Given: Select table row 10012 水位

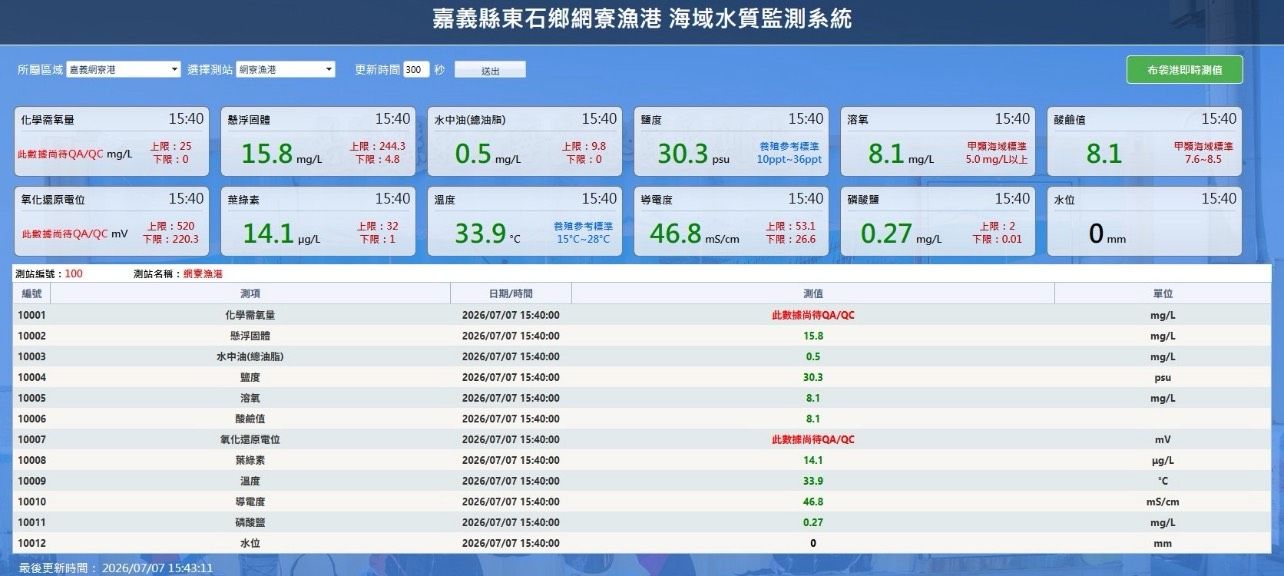Looking at the screenshot, I should (x=642, y=543).
